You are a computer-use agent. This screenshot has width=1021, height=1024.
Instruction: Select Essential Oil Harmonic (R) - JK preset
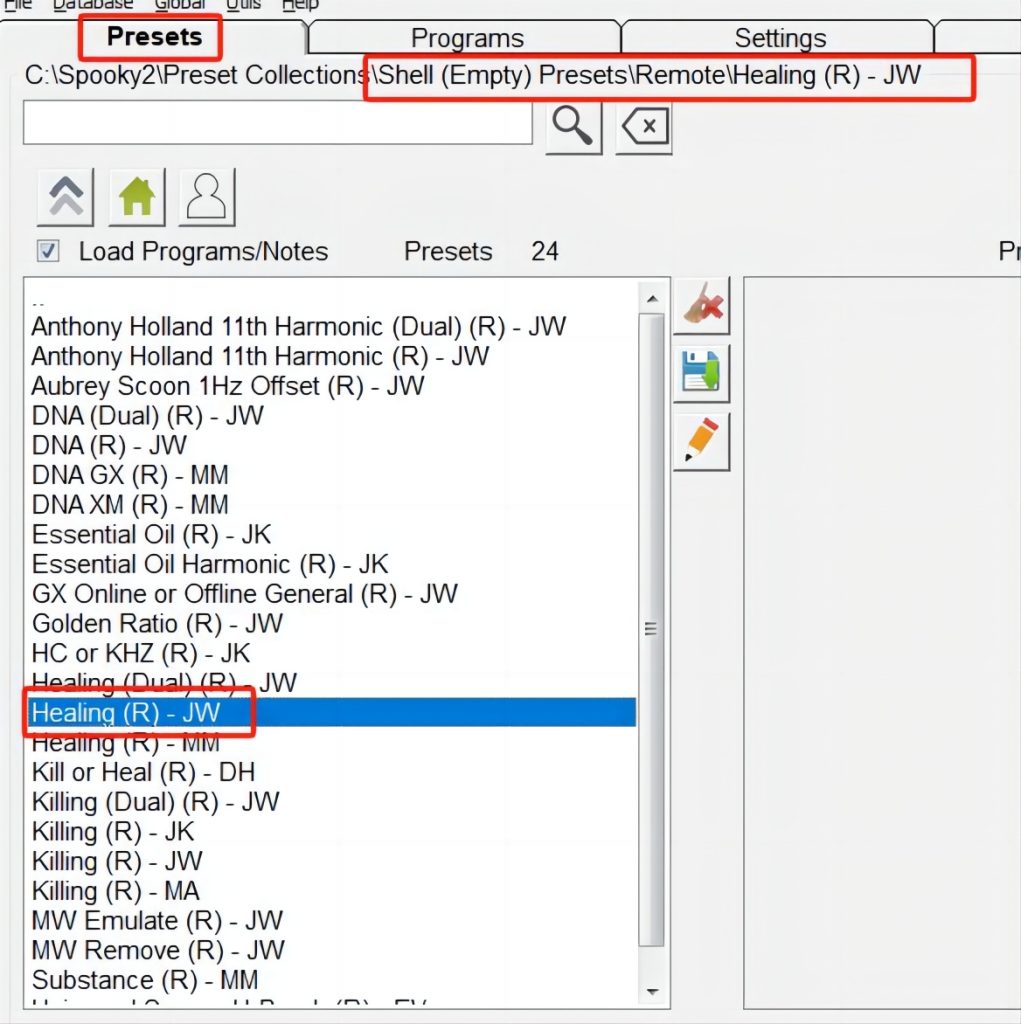[x=210, y=564]
